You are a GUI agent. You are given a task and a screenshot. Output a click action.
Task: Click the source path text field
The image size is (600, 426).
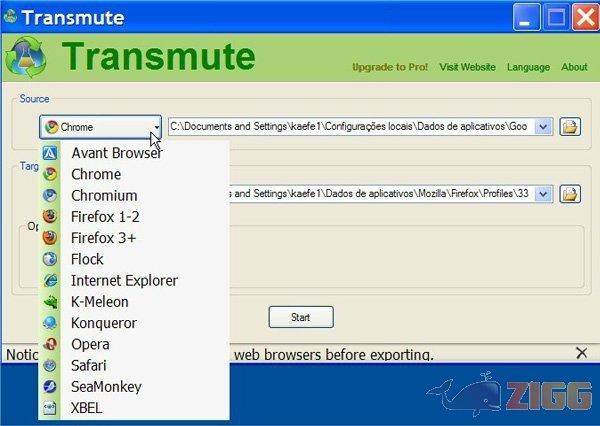351,127
